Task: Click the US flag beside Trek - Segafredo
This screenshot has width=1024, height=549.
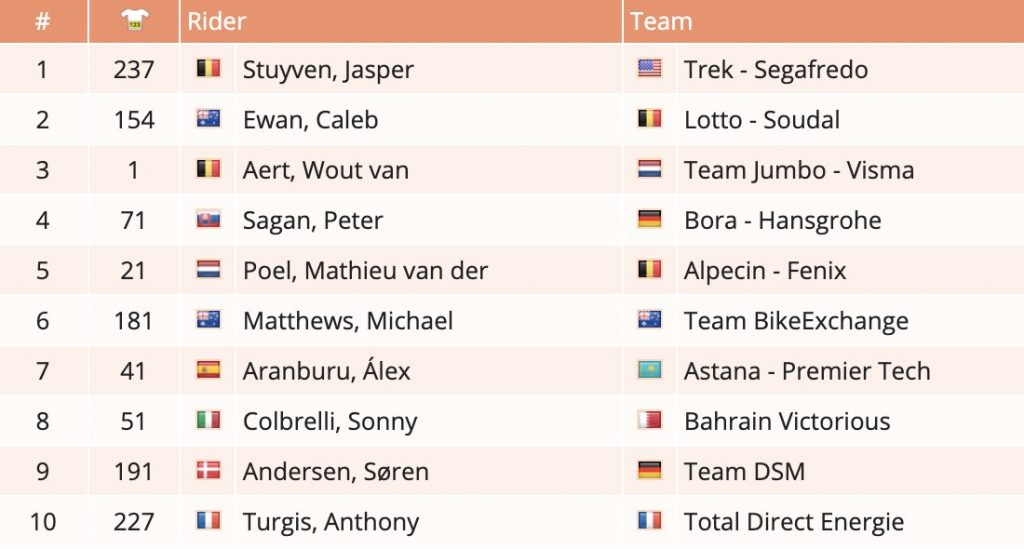Action: coord(649,68)
